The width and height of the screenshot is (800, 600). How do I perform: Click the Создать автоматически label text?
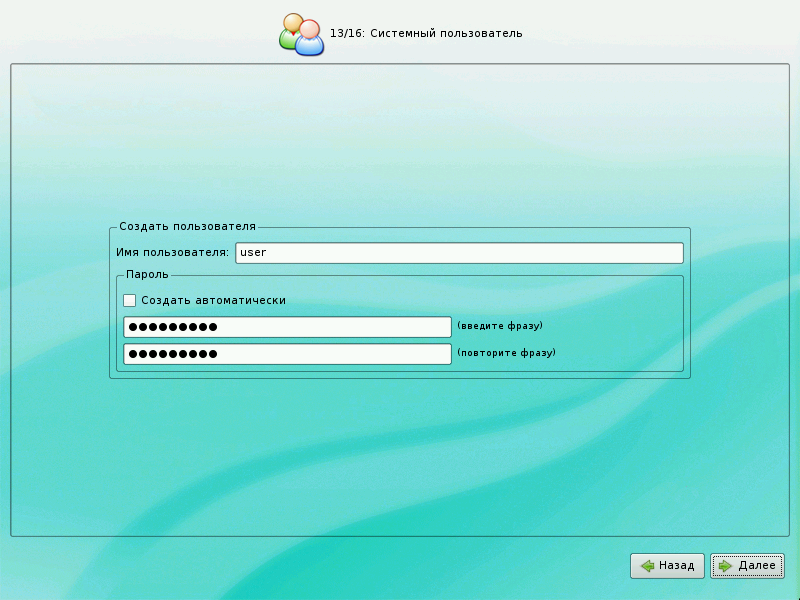point(213,300)
